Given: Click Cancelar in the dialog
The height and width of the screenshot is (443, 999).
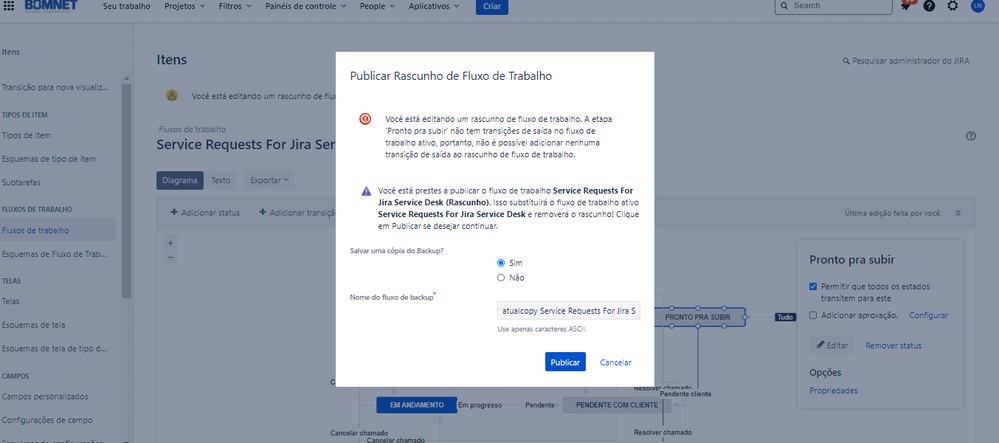Looking at the screenshot, I should click(x=615, y=362).
